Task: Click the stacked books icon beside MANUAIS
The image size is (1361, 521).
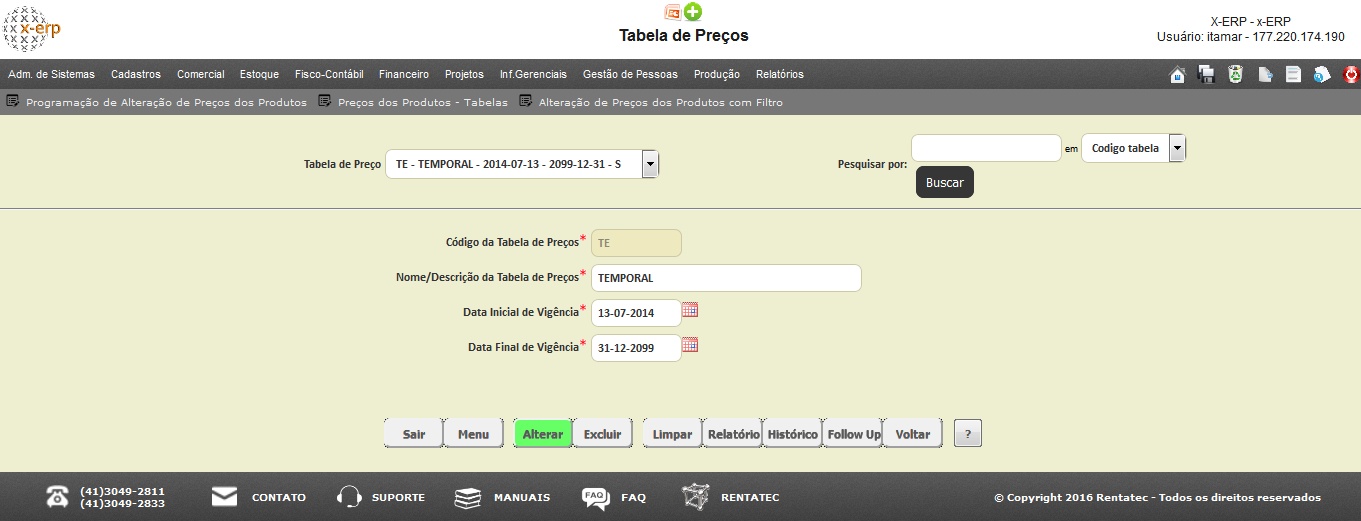Action: [468, 497]
